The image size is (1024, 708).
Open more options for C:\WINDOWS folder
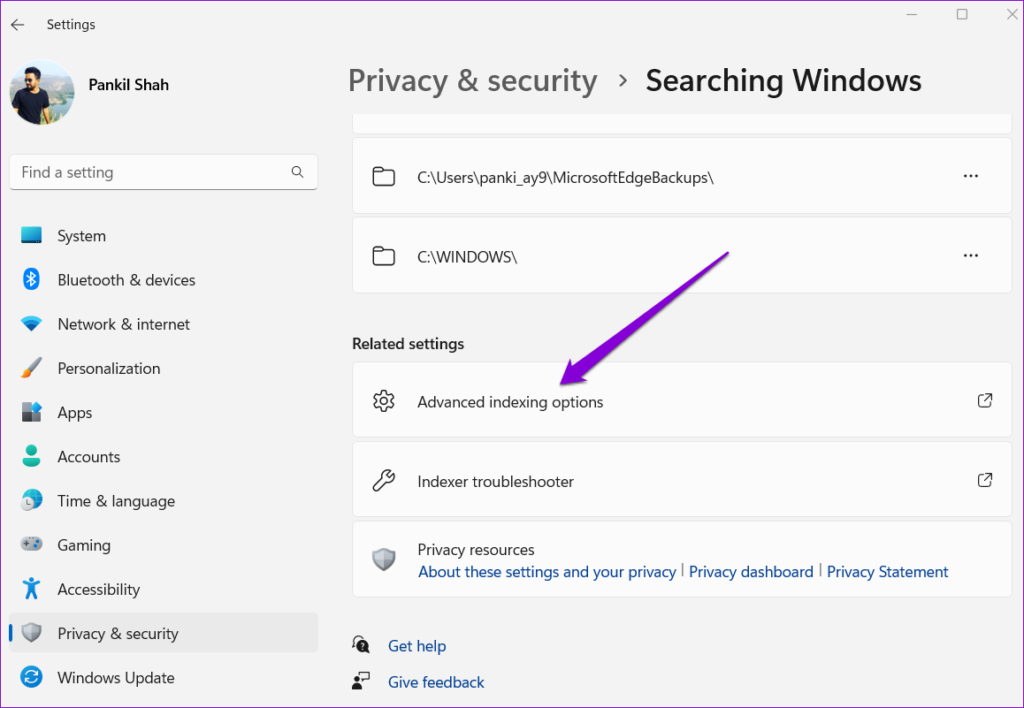[970, 255]
